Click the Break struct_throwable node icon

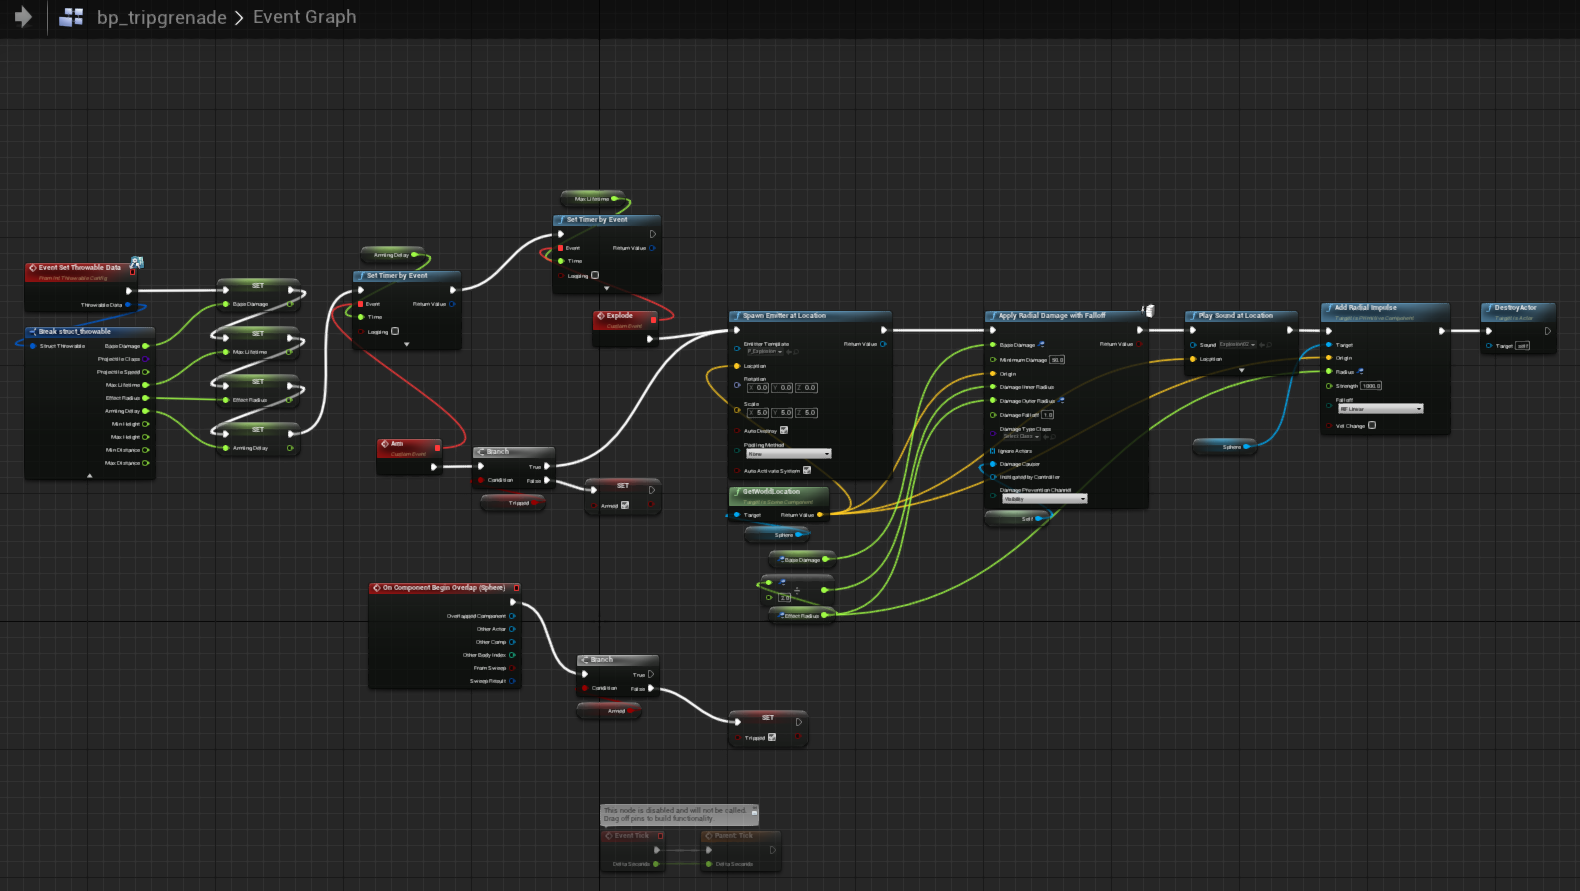33,332
